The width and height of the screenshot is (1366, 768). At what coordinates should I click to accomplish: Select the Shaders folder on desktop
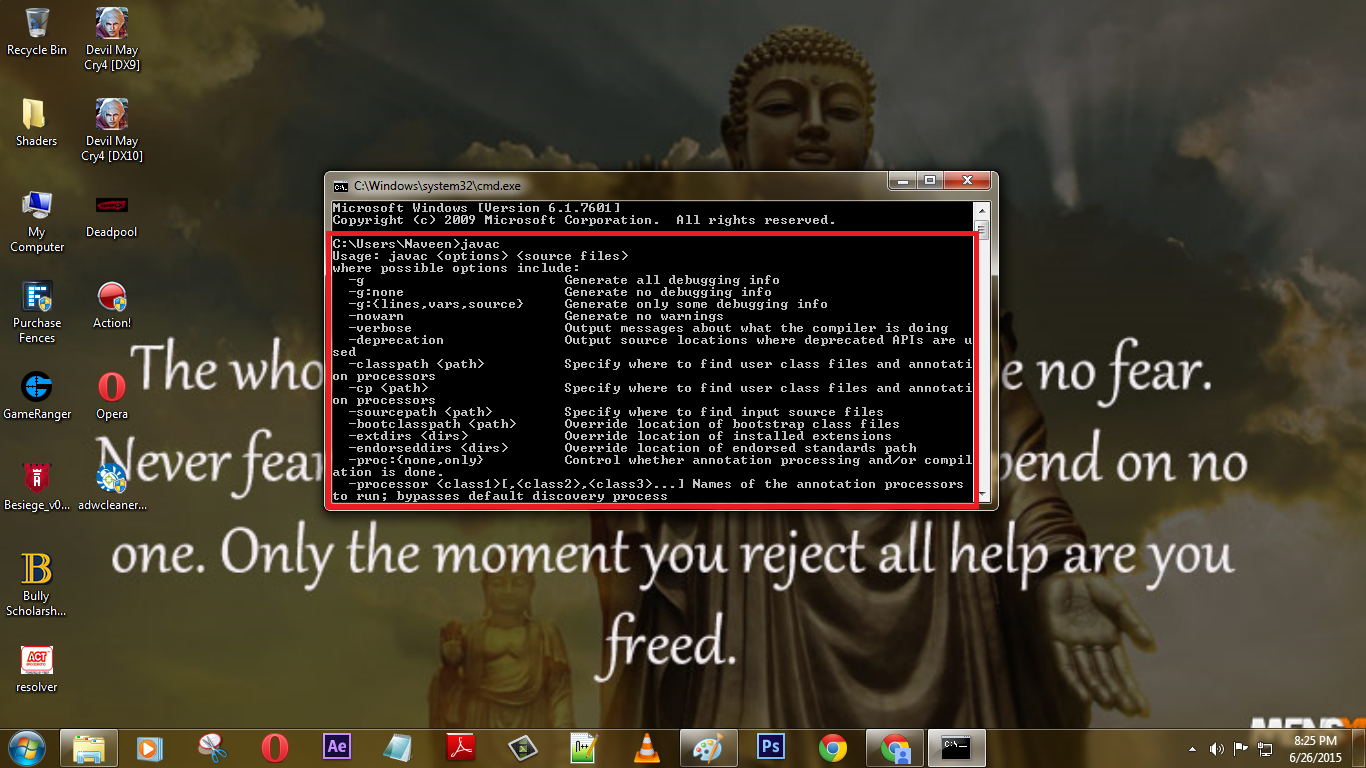[37, 123]
